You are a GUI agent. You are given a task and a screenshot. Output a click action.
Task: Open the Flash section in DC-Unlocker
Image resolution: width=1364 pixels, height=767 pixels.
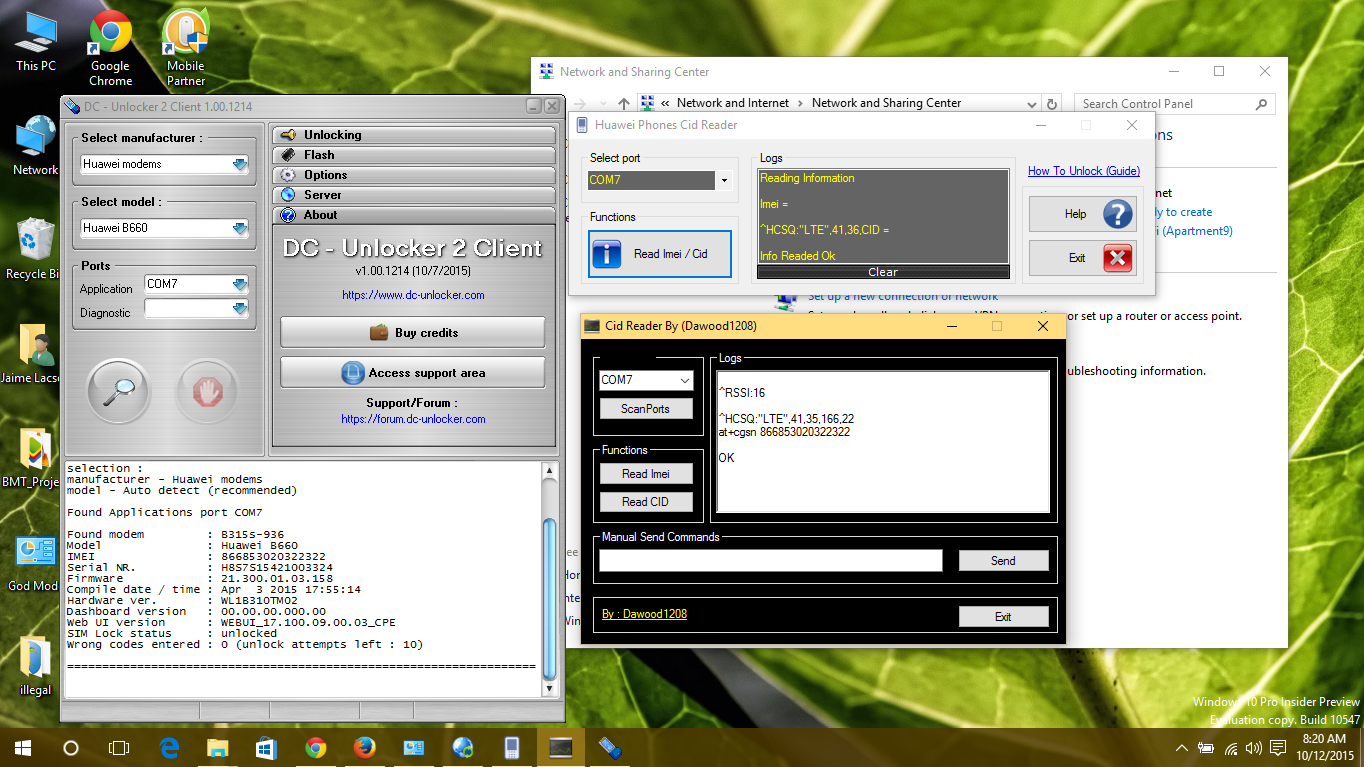[414, 155]
